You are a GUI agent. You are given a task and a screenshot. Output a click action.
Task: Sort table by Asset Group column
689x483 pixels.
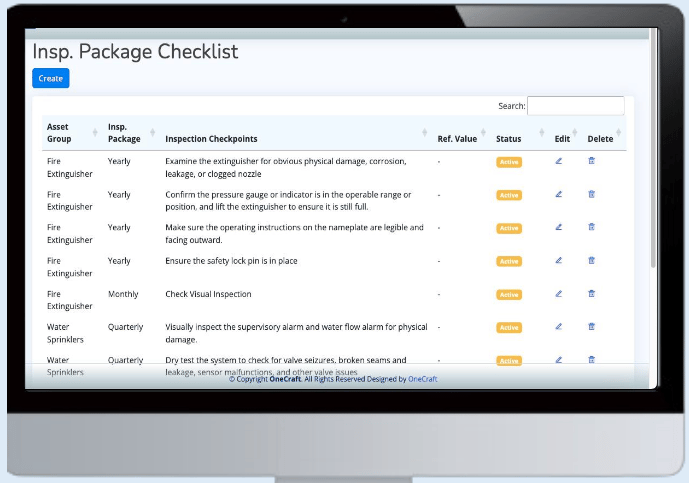pyautogui.click(x=59, y=133)
